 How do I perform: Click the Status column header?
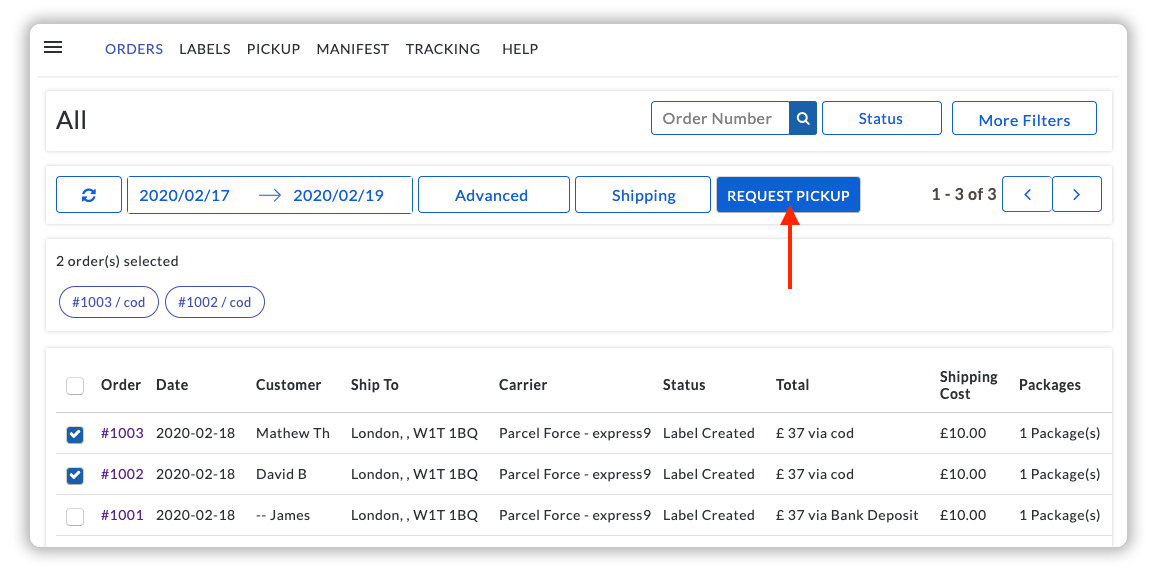[x=684, y=385]
